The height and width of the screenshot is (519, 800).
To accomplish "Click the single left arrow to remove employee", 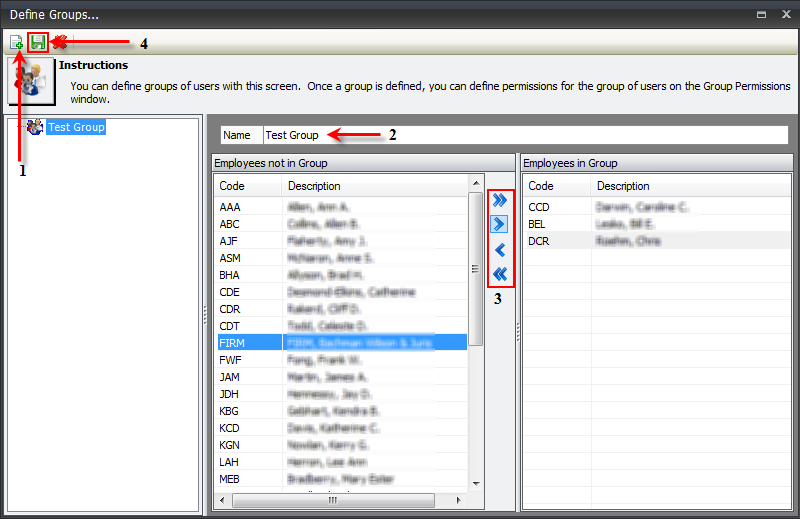I will [x=501, y=250].
